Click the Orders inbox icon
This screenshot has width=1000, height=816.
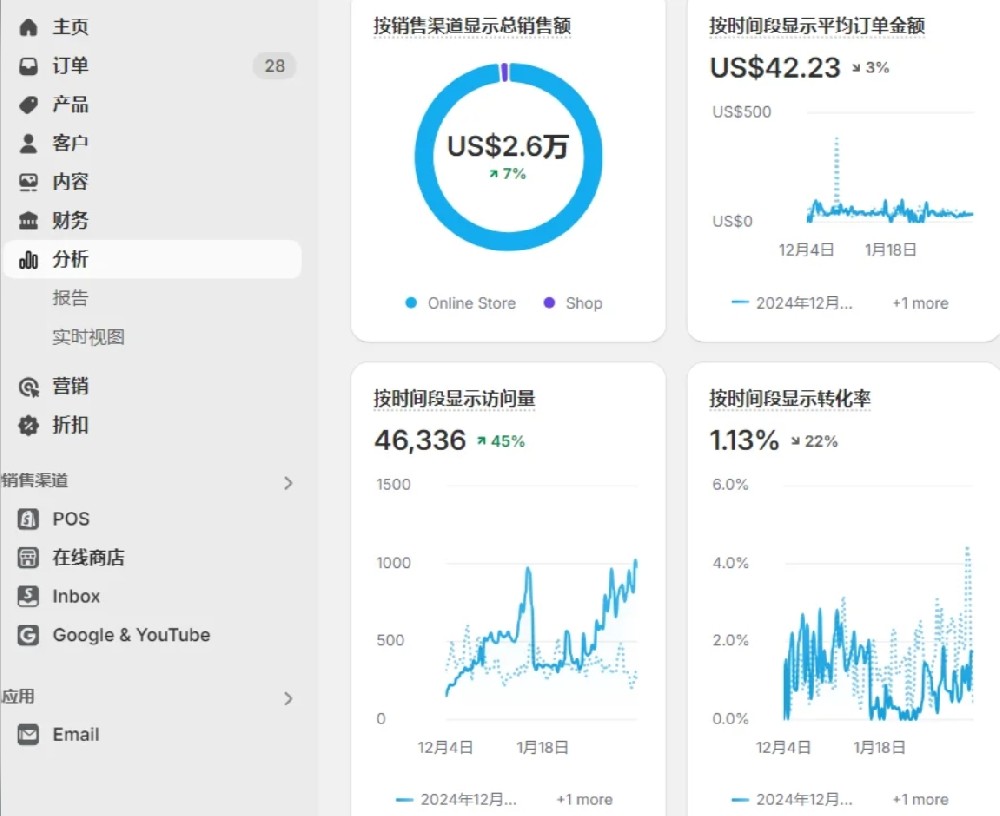pos(28,66)
